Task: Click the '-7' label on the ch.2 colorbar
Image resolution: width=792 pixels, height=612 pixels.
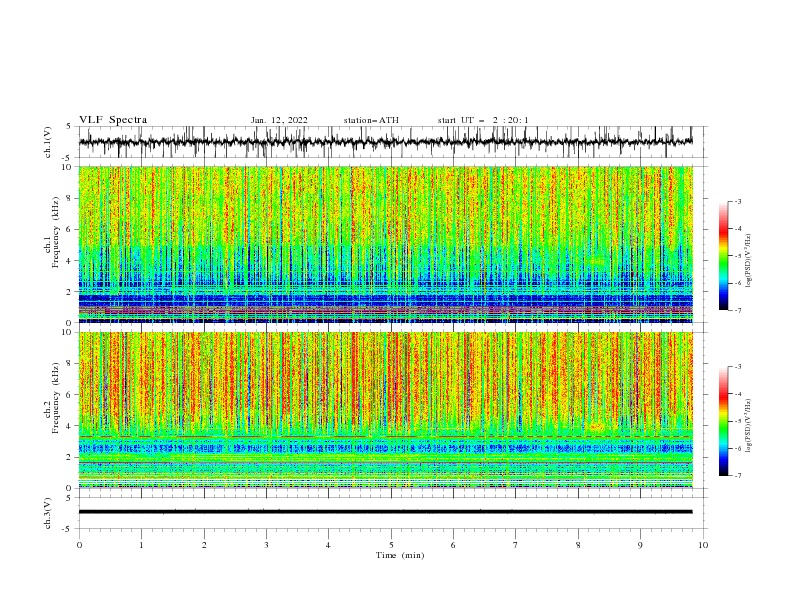Action: [x=737, y=475]
